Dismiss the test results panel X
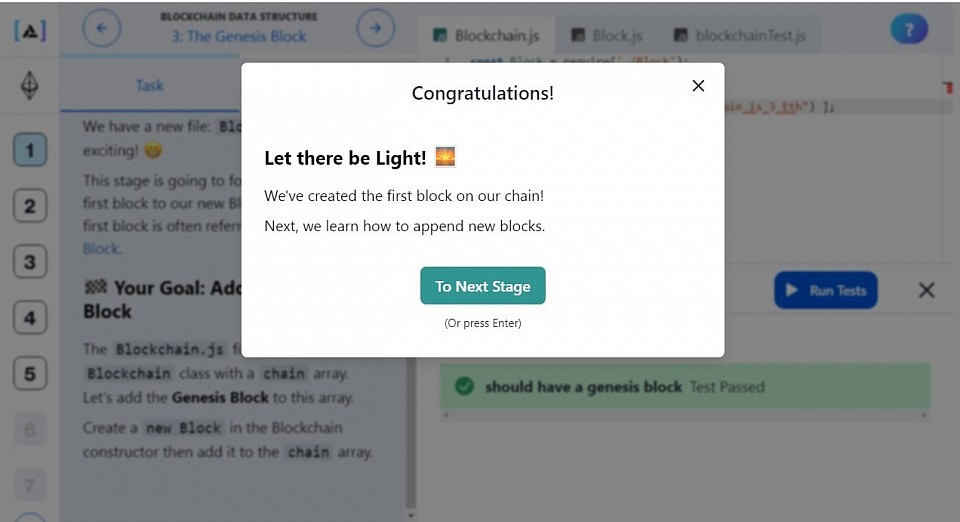Screen dimensions: 960x522 (926, 290)
